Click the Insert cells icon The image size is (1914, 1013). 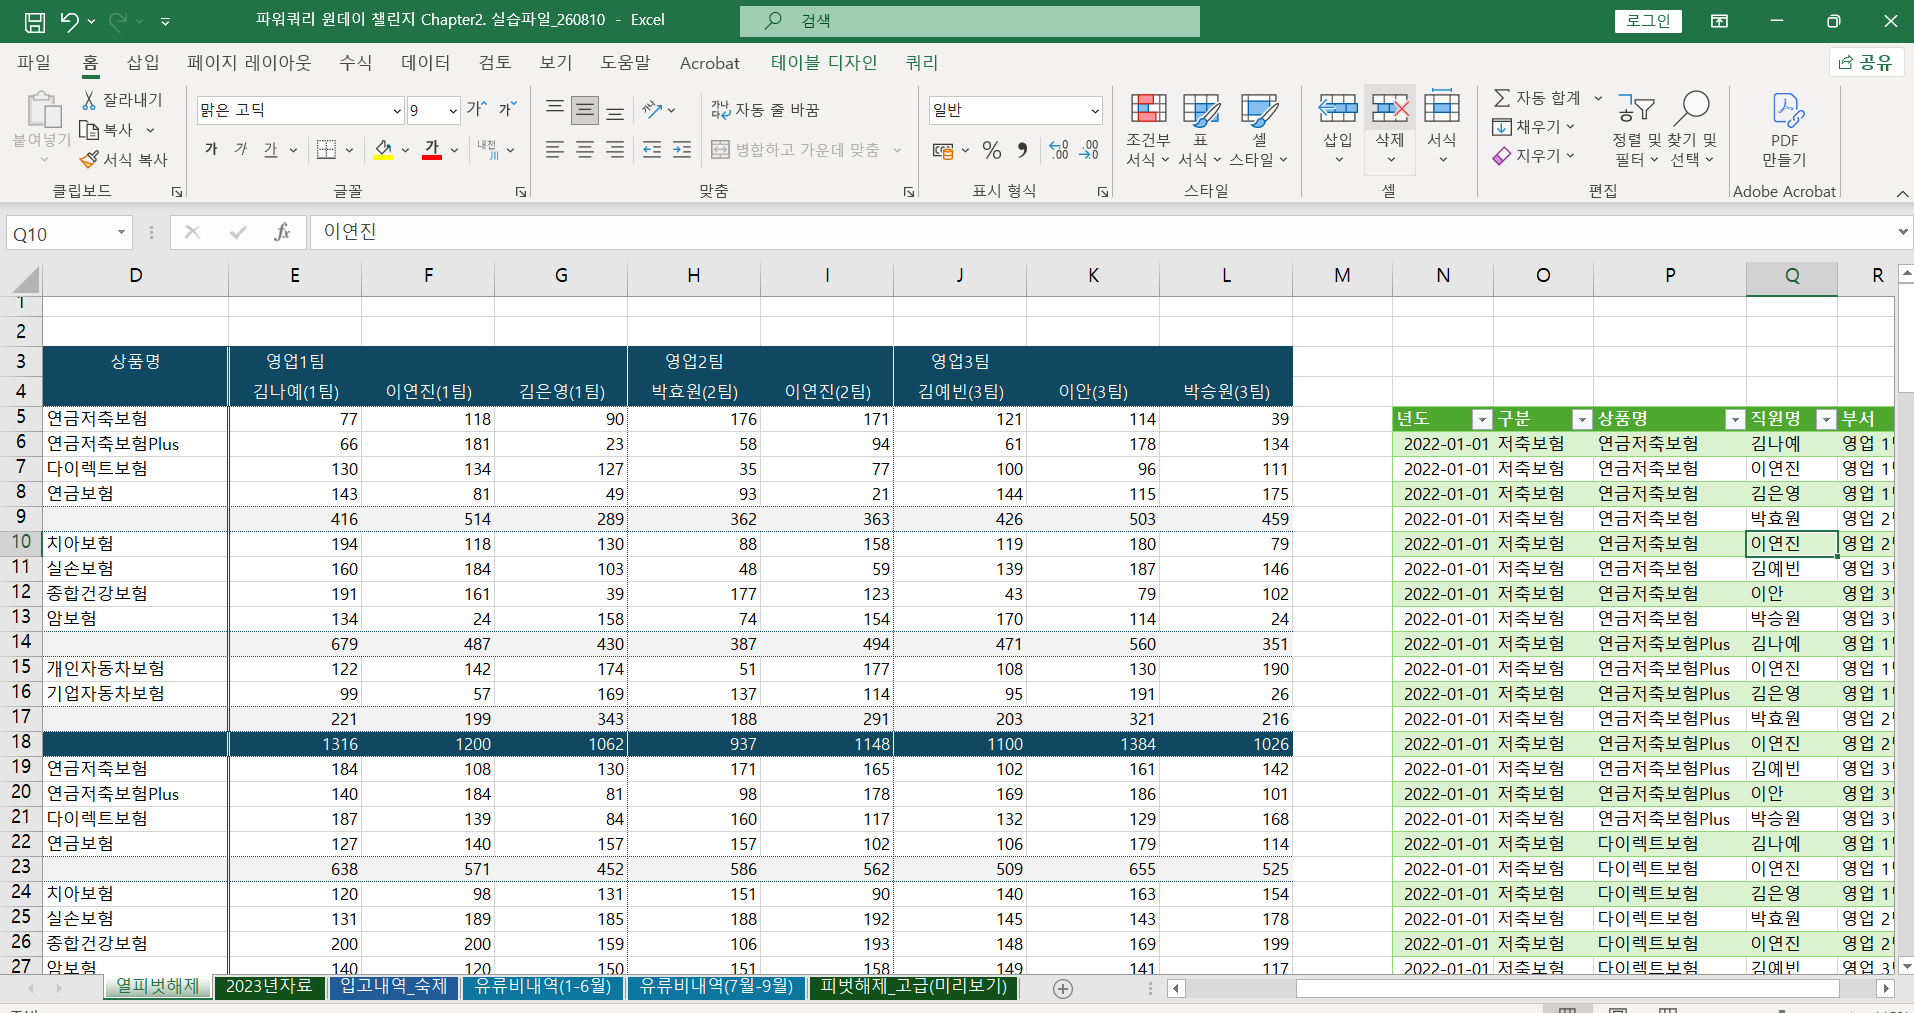pyautogui.click(x=1337, y=108)
